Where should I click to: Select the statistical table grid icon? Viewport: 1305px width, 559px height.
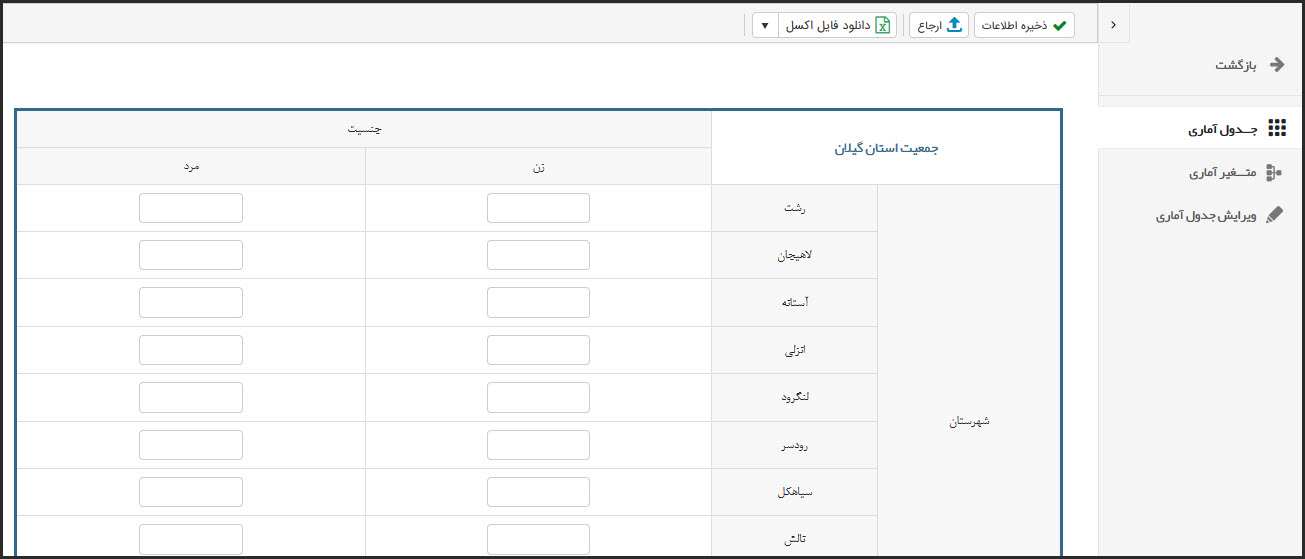tap(1276, 128)
